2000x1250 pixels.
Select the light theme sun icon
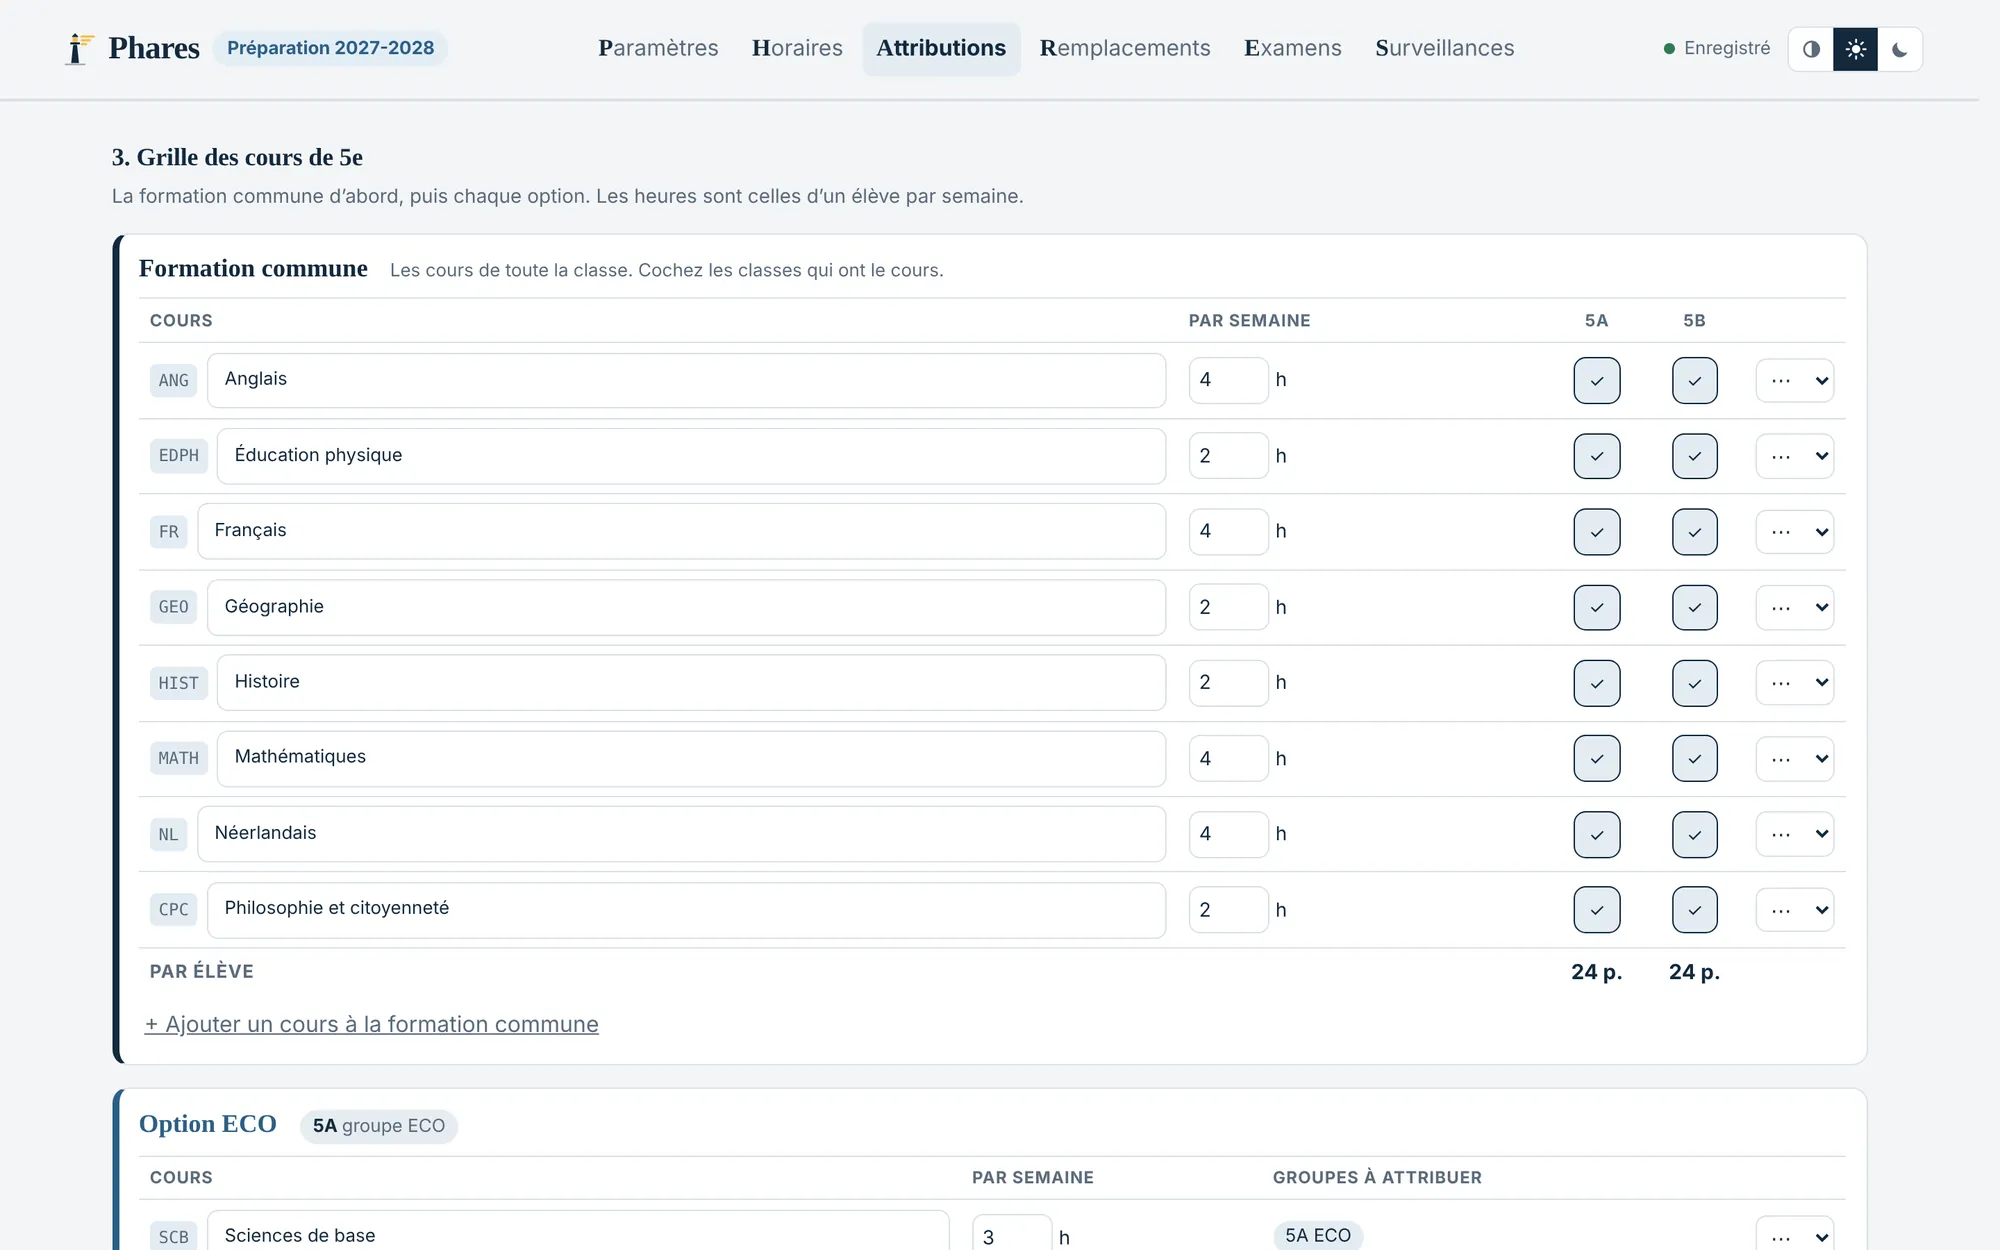1855,49
